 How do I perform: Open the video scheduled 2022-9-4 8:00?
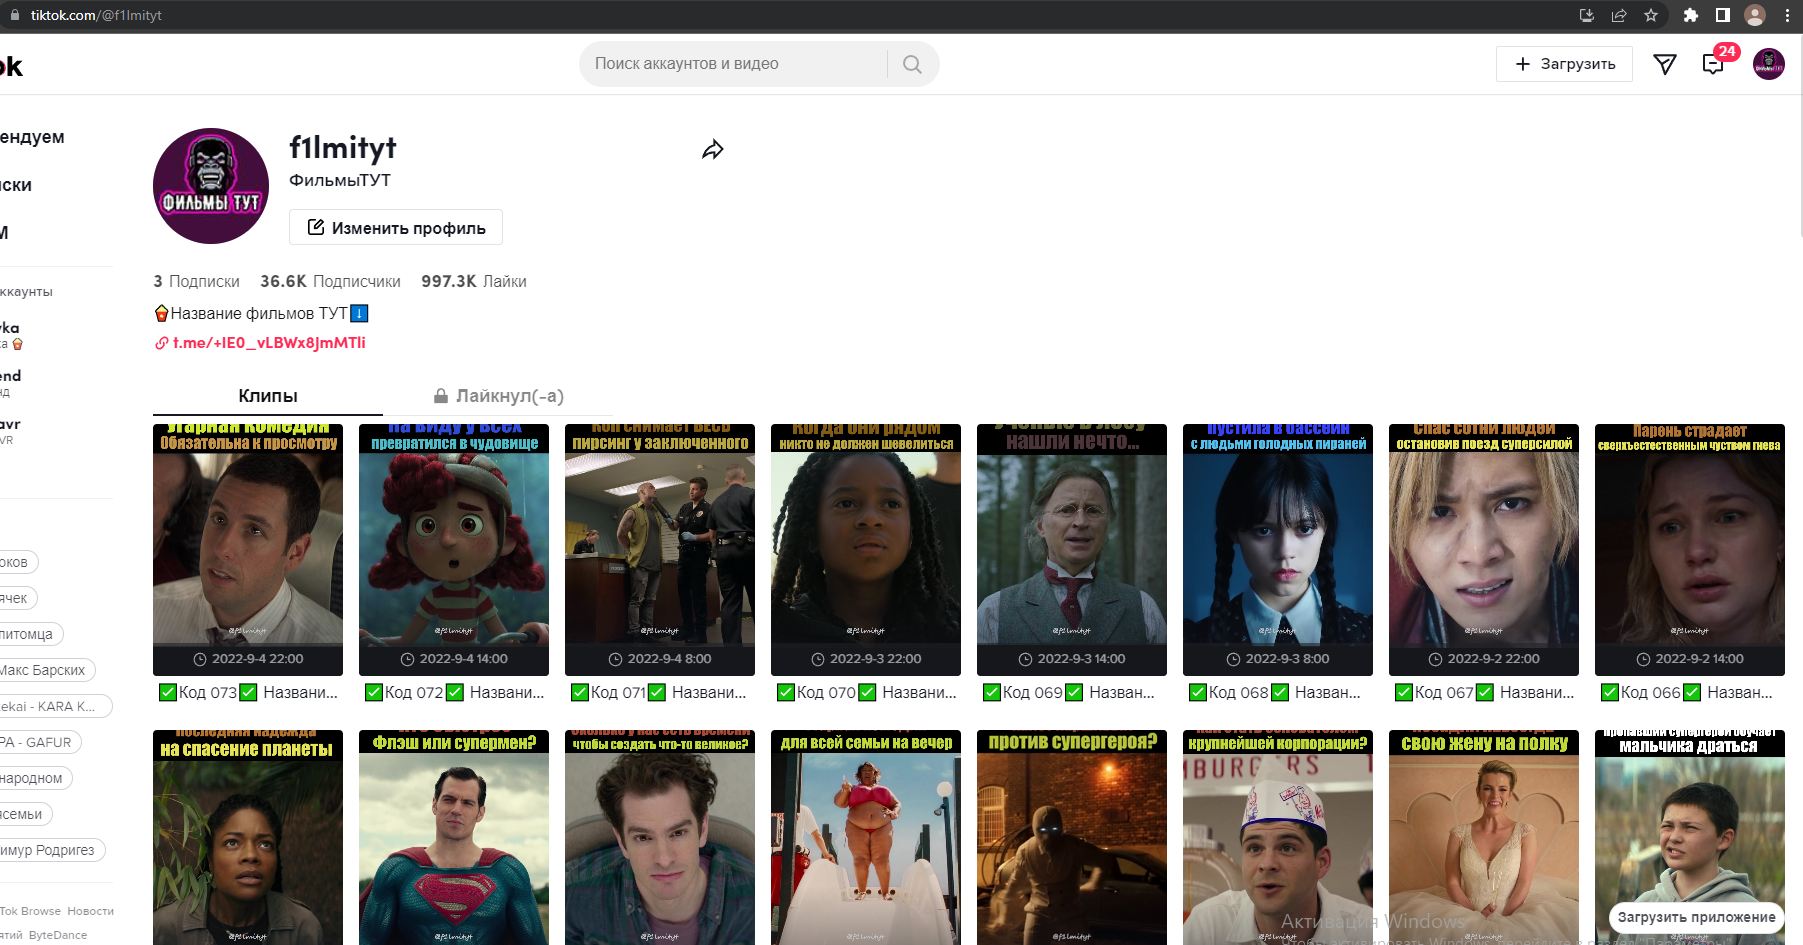coord(660,550)
